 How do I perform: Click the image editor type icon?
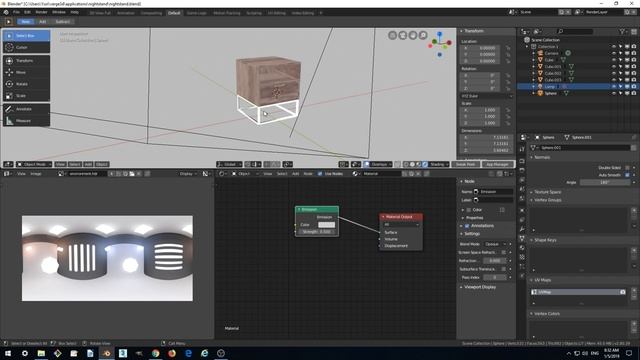click(7, 173)
